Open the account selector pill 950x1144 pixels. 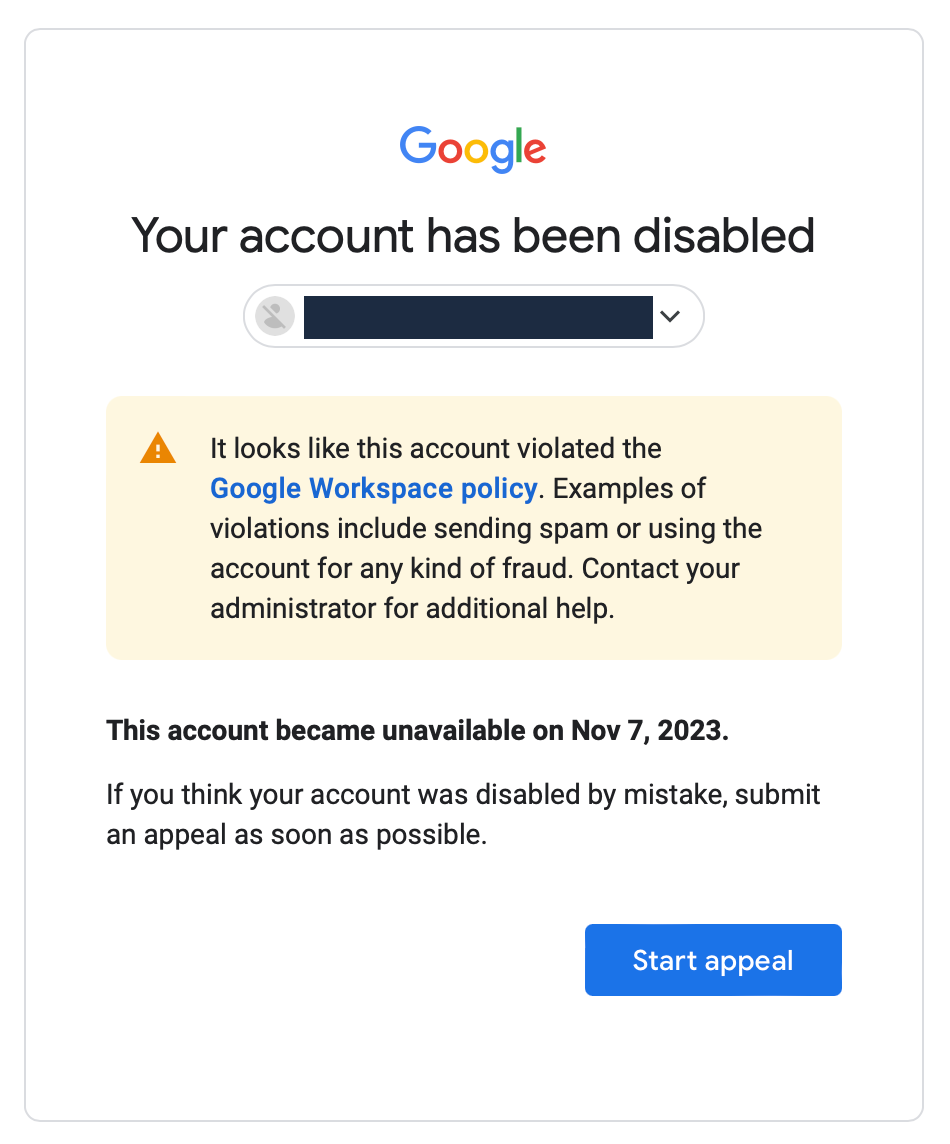473,316
